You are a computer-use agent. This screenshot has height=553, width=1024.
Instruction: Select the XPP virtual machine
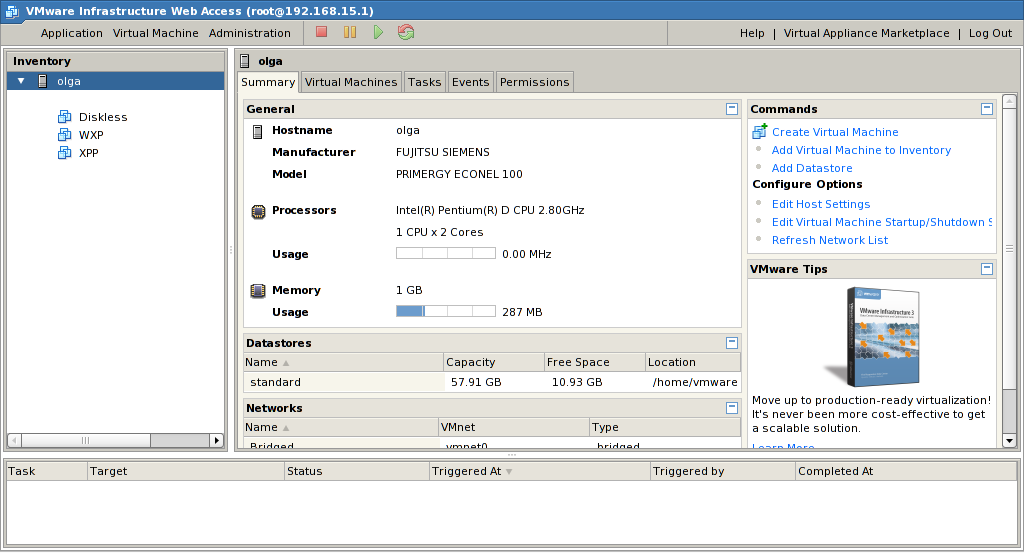coord(88,153)
